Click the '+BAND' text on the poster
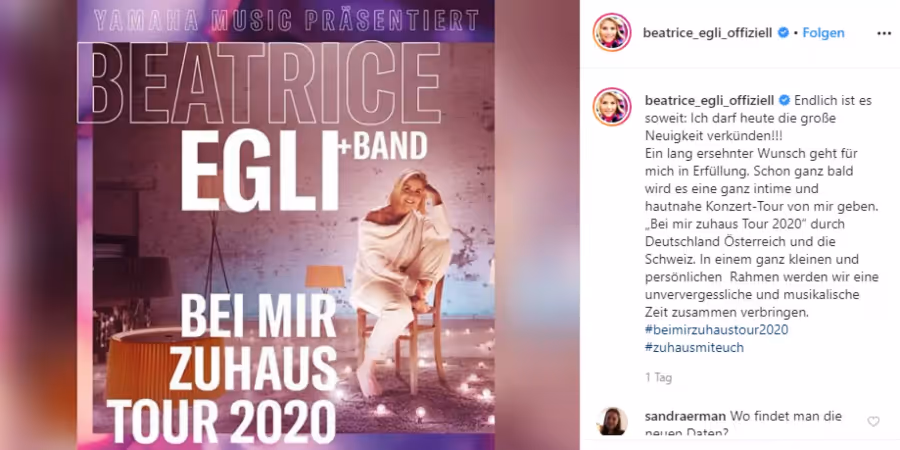The width and height of the screenshot is (900, 450). click(383, 147)
